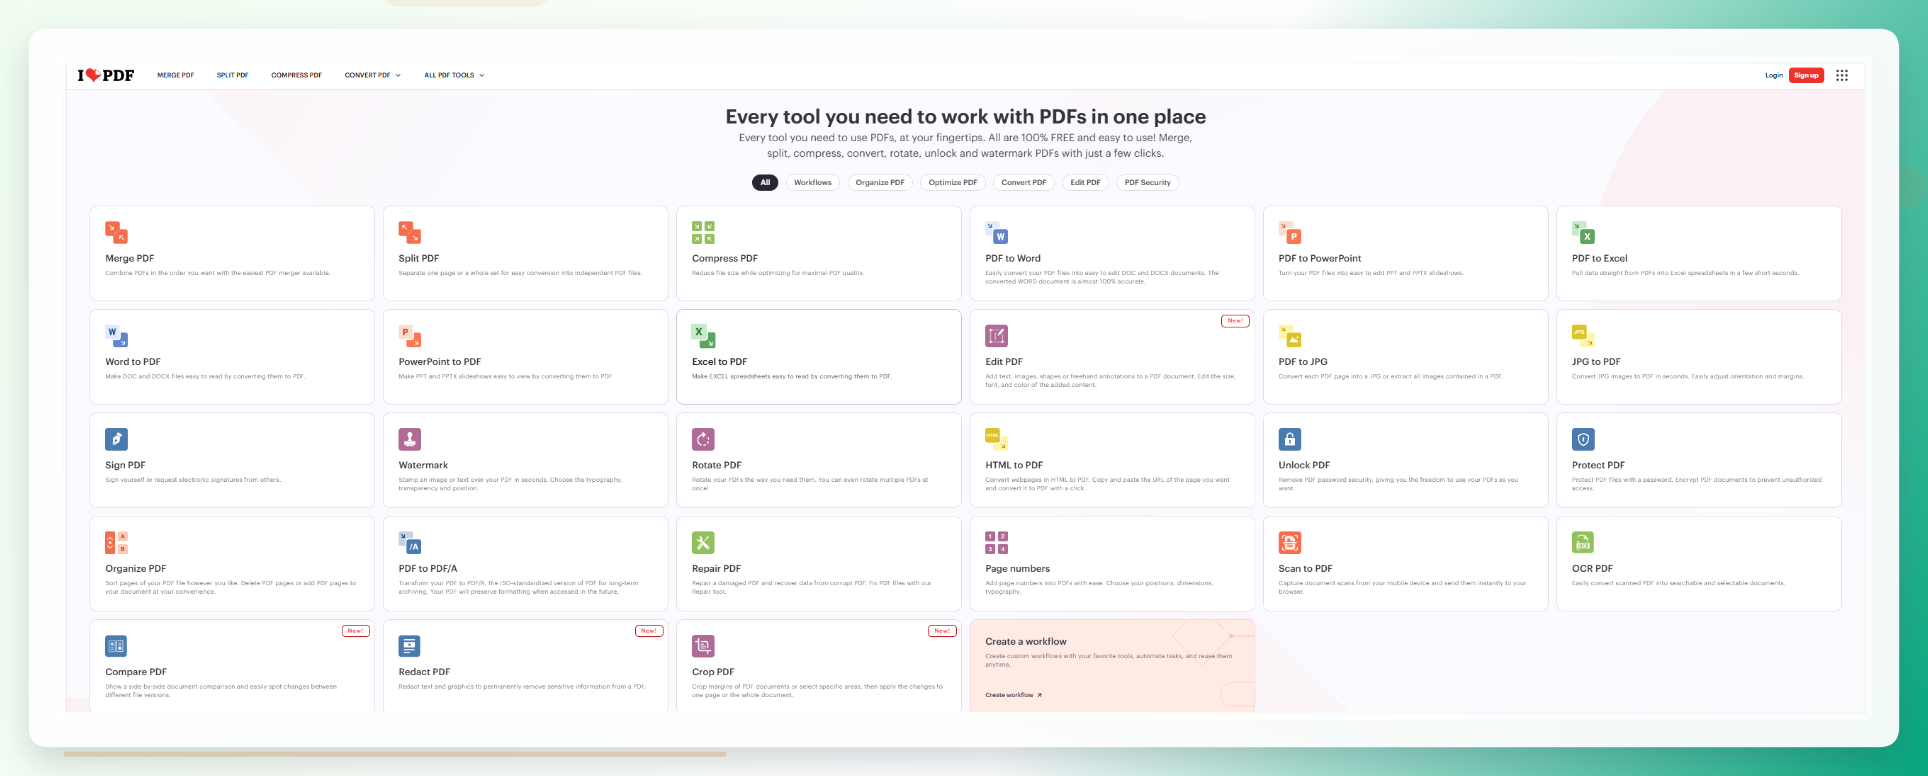Click the Rotate PDF icon
This screenshot has width=1928, height=776.
[x=703, y=439]
